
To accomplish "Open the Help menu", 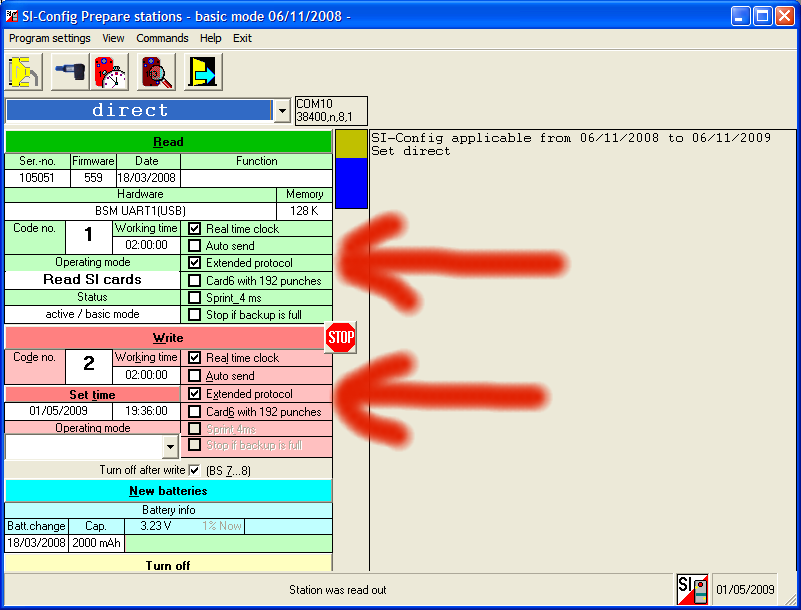I will pos(210,38).
